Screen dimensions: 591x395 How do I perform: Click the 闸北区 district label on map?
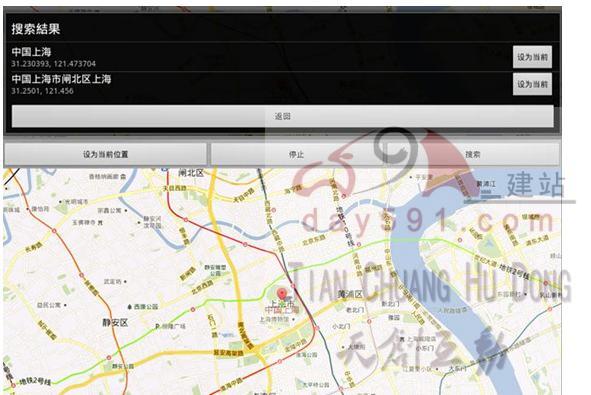click(x=191, y=173)
